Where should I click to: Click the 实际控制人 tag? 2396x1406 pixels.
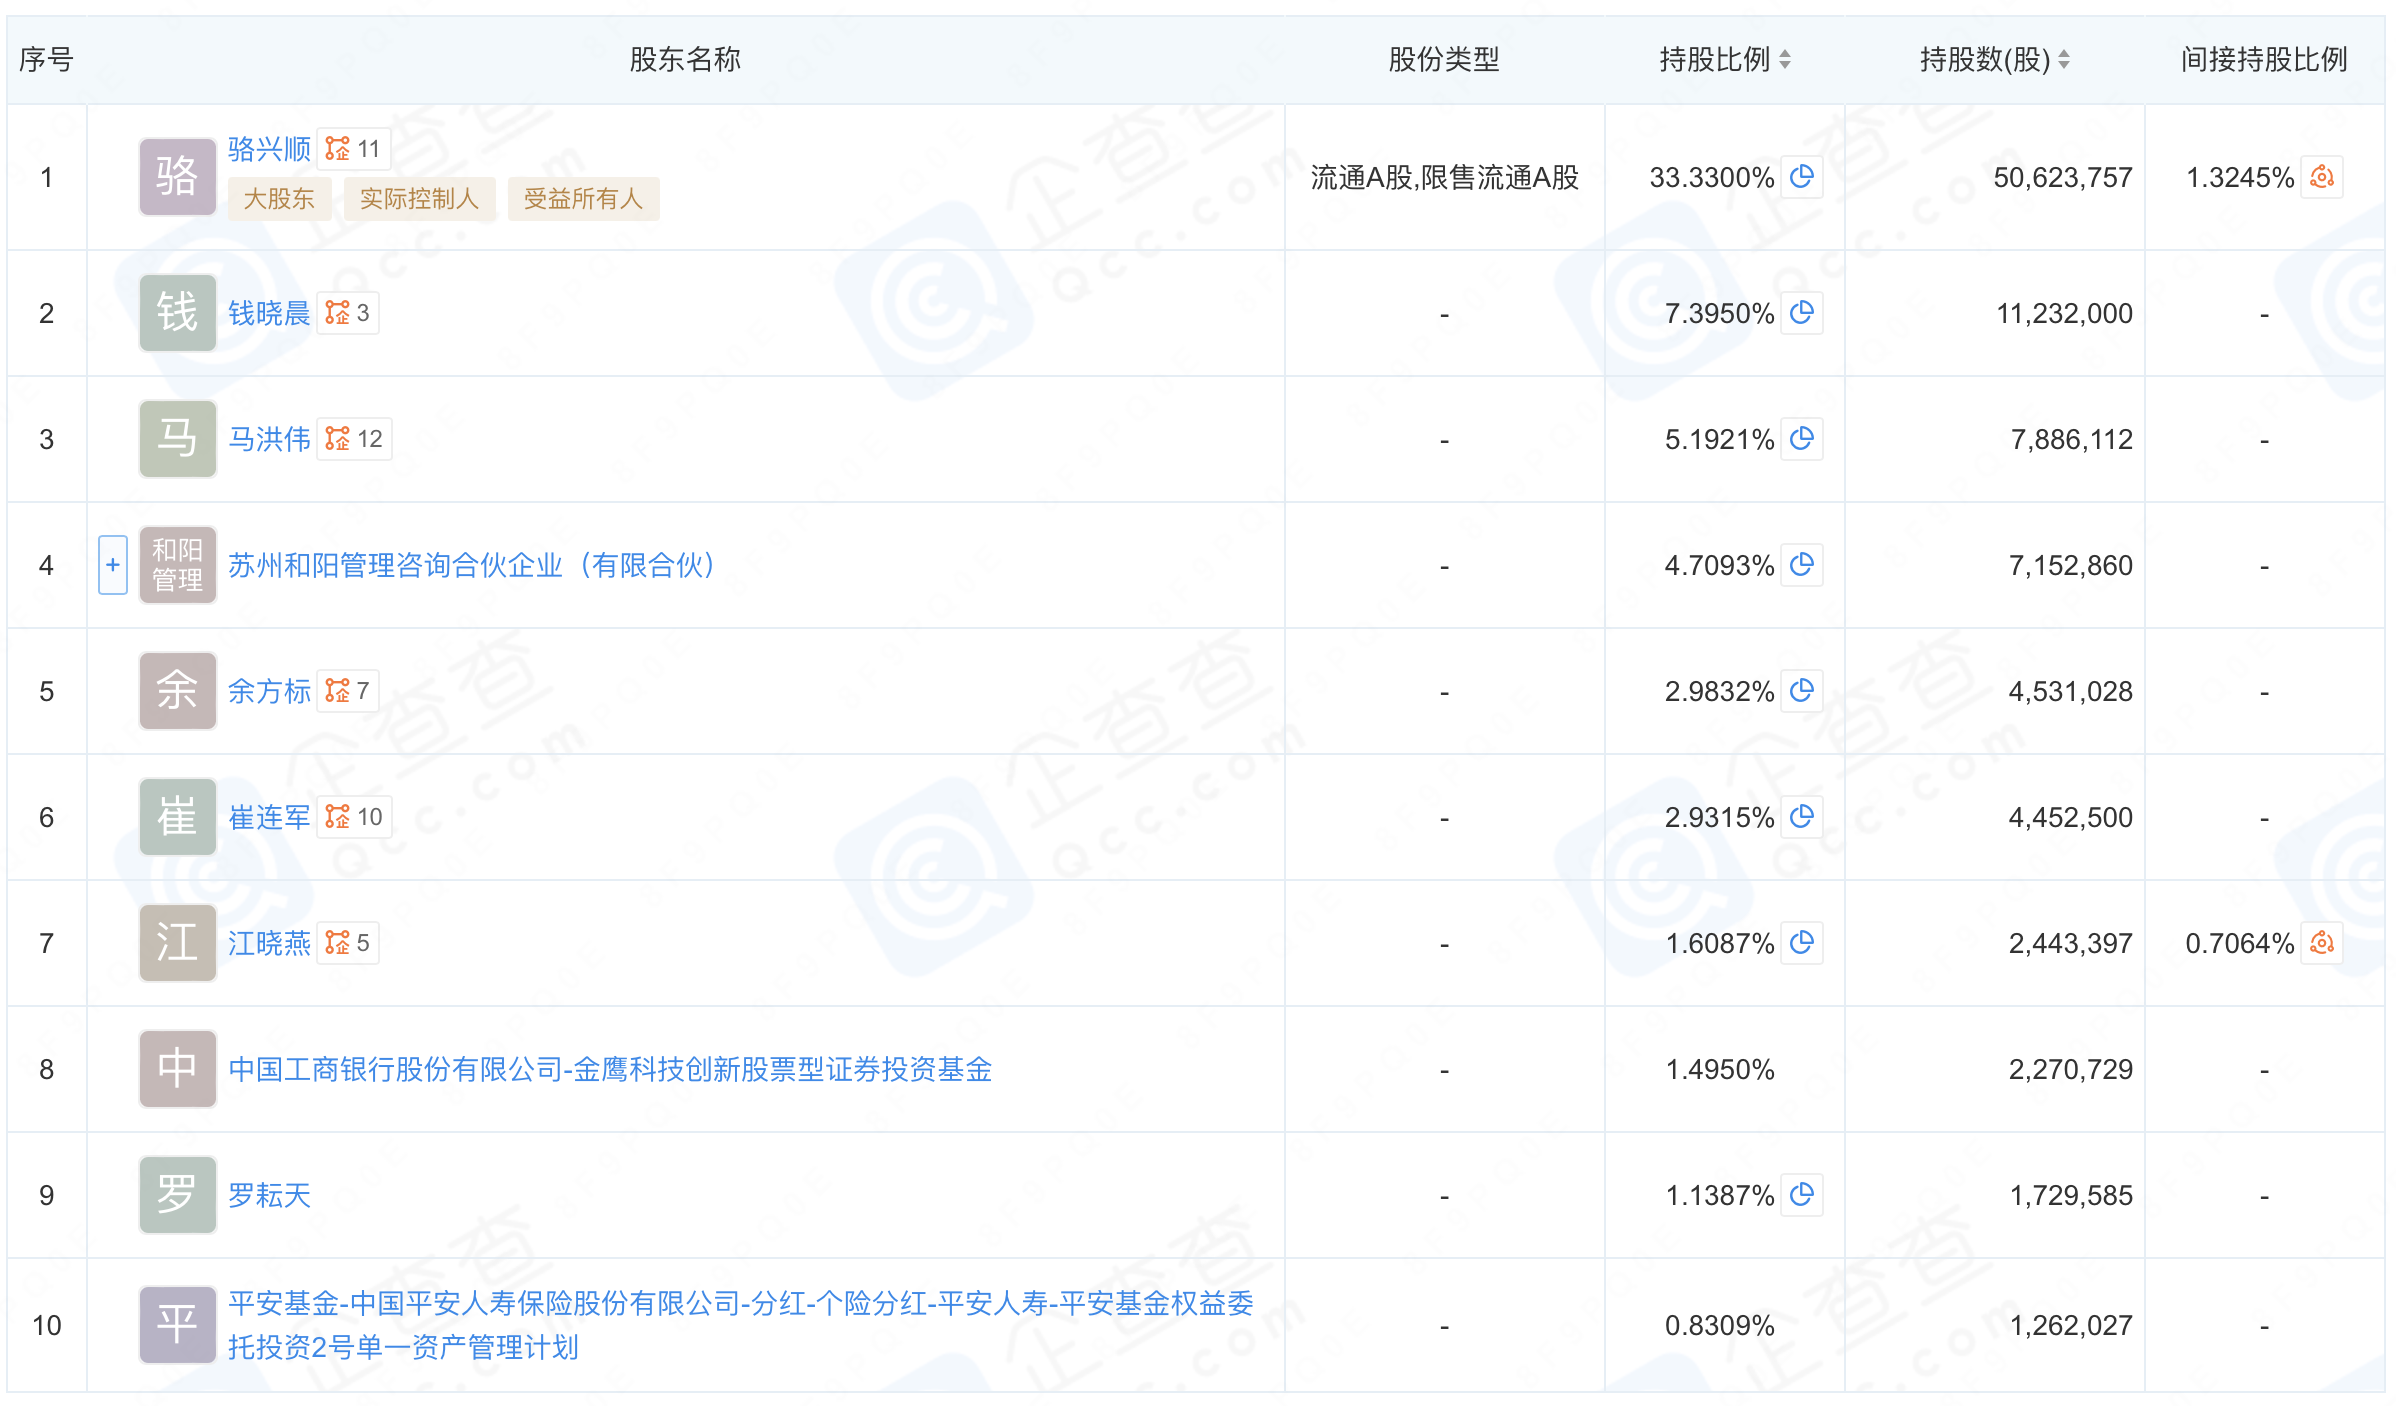pos(419,199)
